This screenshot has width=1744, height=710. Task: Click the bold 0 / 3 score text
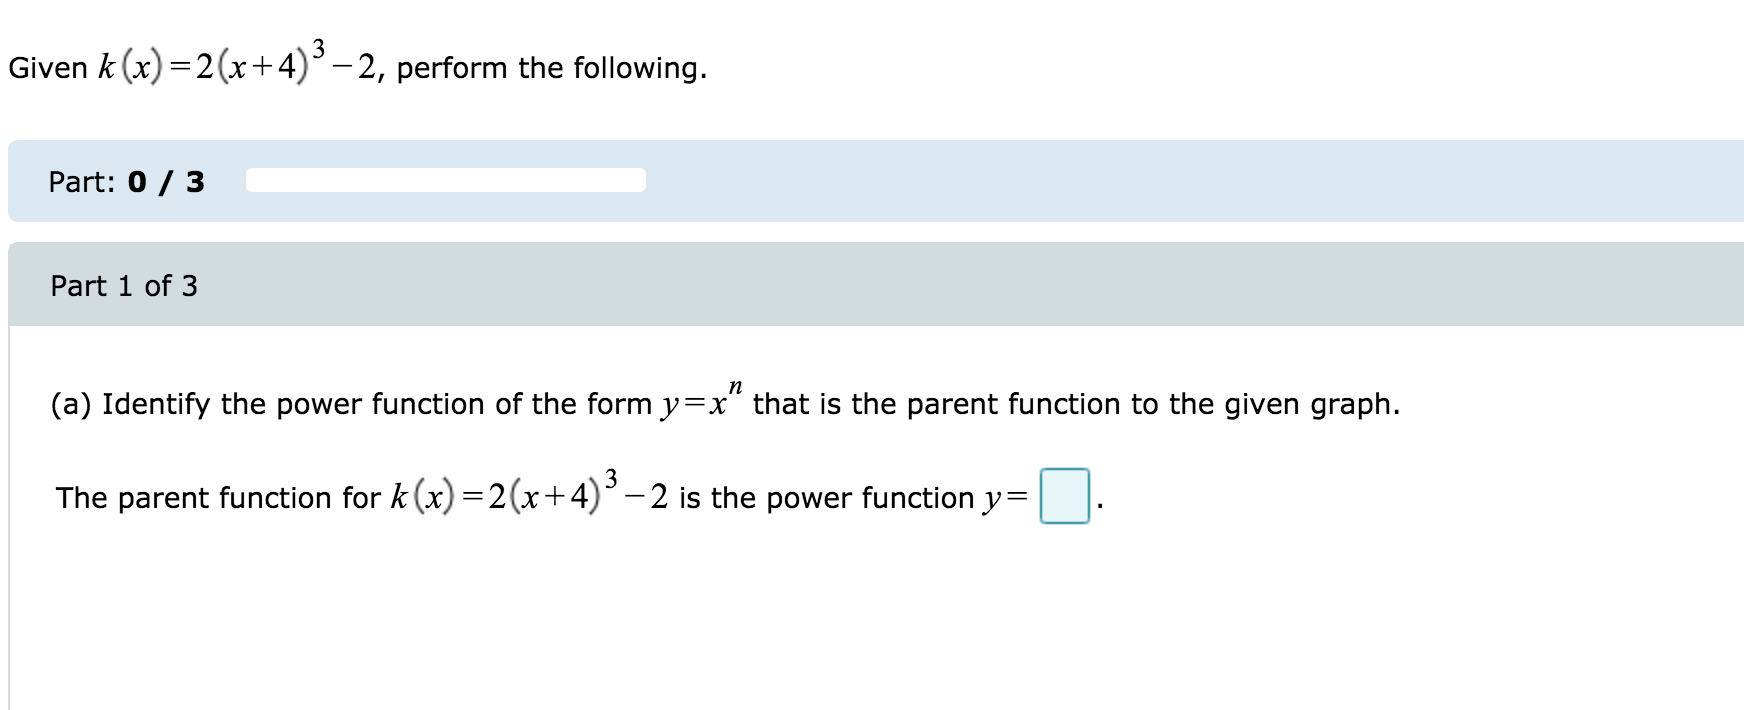(166, 181)
